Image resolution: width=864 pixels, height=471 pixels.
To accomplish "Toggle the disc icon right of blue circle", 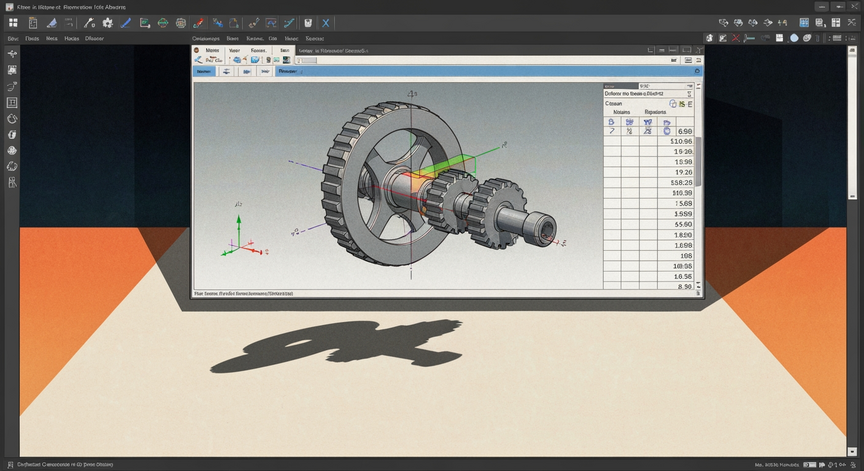I will coord(807,38).
